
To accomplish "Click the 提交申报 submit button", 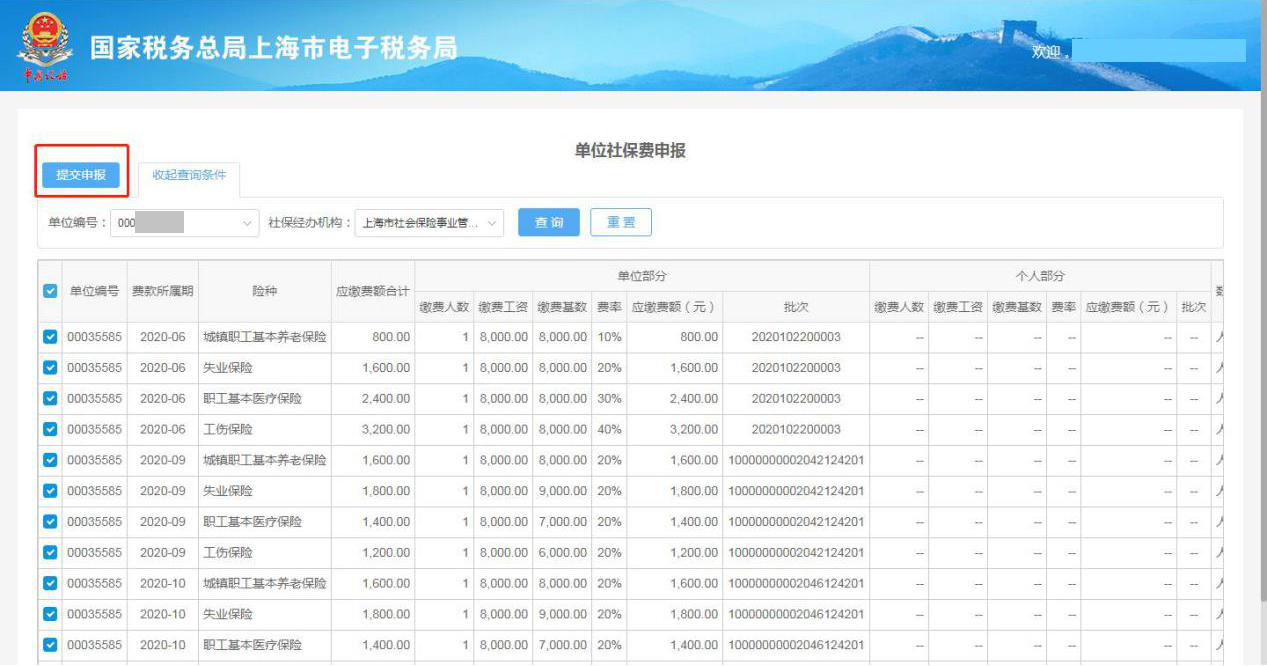I will tap(81, 175).
